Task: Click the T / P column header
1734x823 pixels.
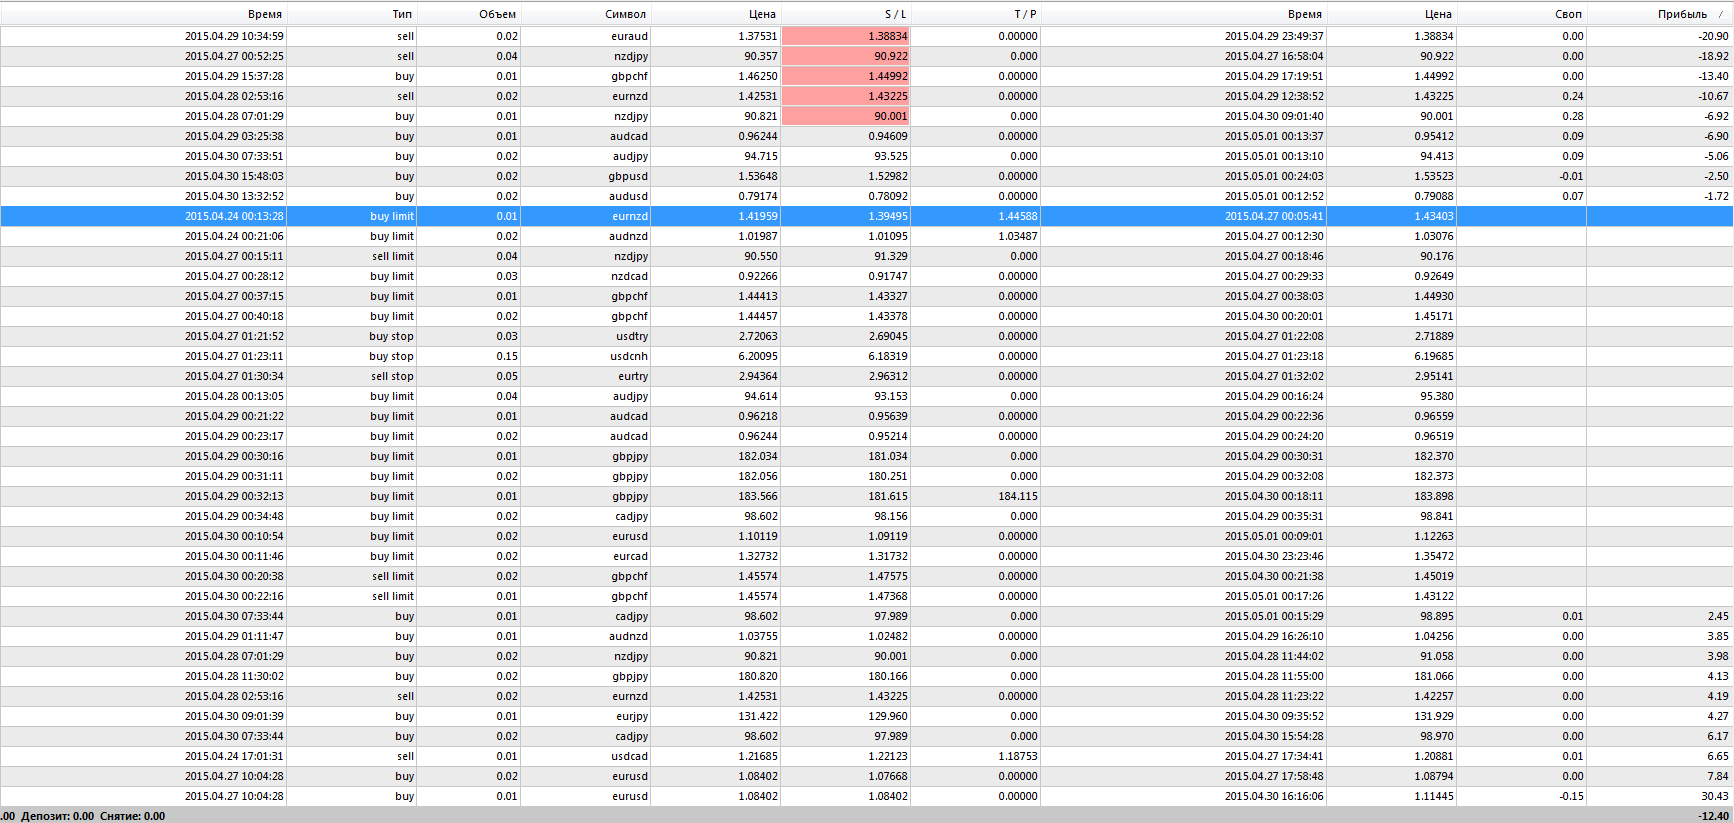Action: [x=975, y=14]
